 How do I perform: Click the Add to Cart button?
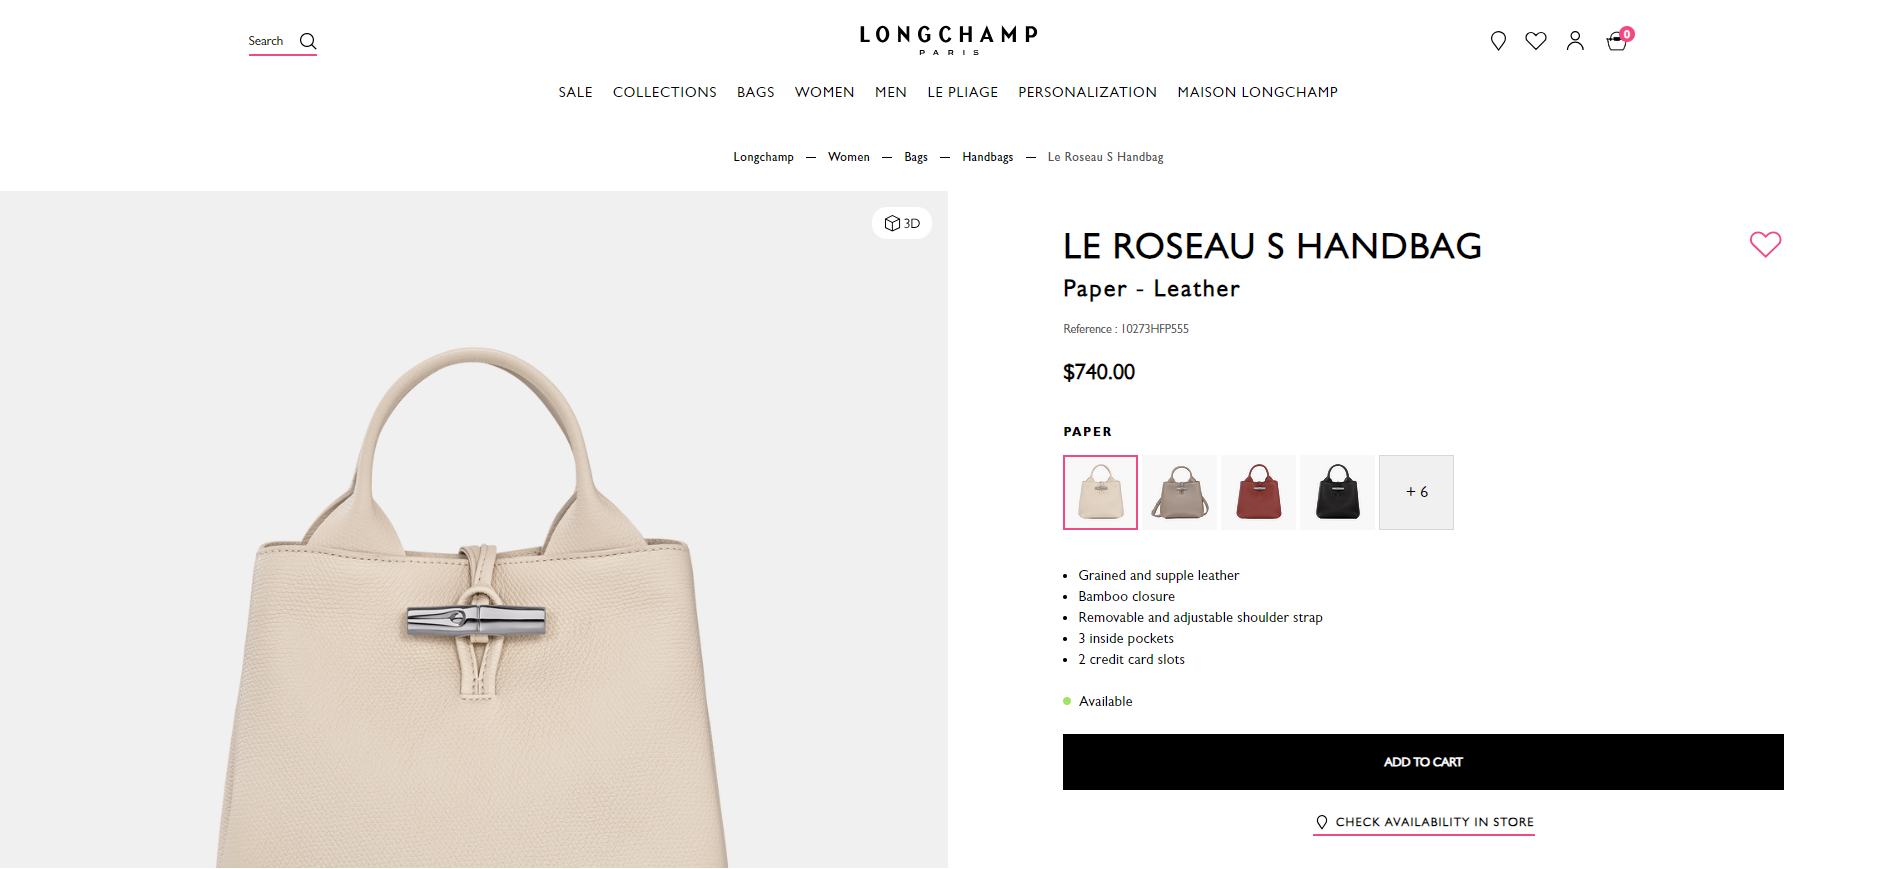[1423, 762]
